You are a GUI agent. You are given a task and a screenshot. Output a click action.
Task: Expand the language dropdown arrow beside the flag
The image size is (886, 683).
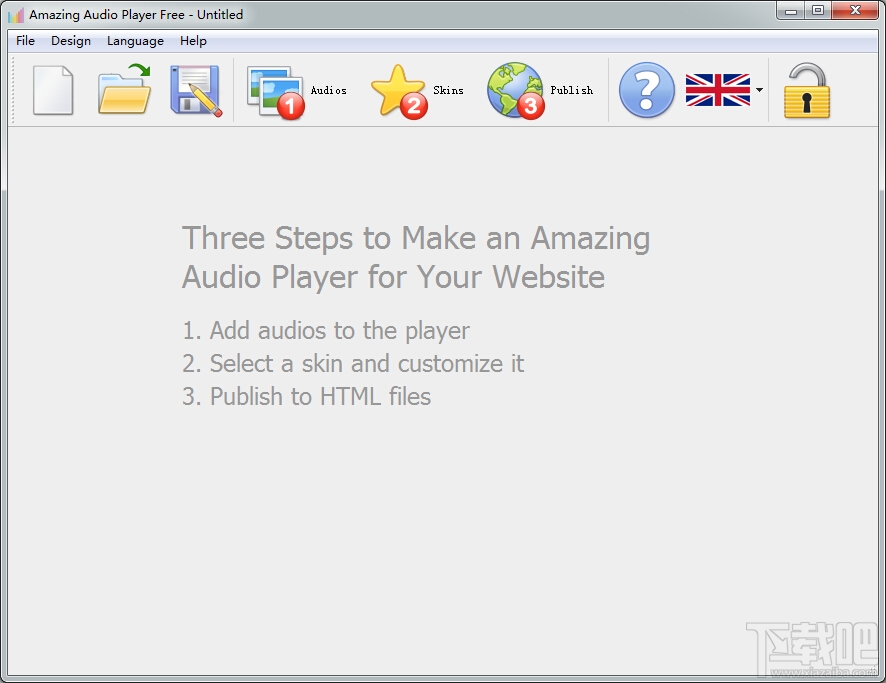click(x=759, y=90)
